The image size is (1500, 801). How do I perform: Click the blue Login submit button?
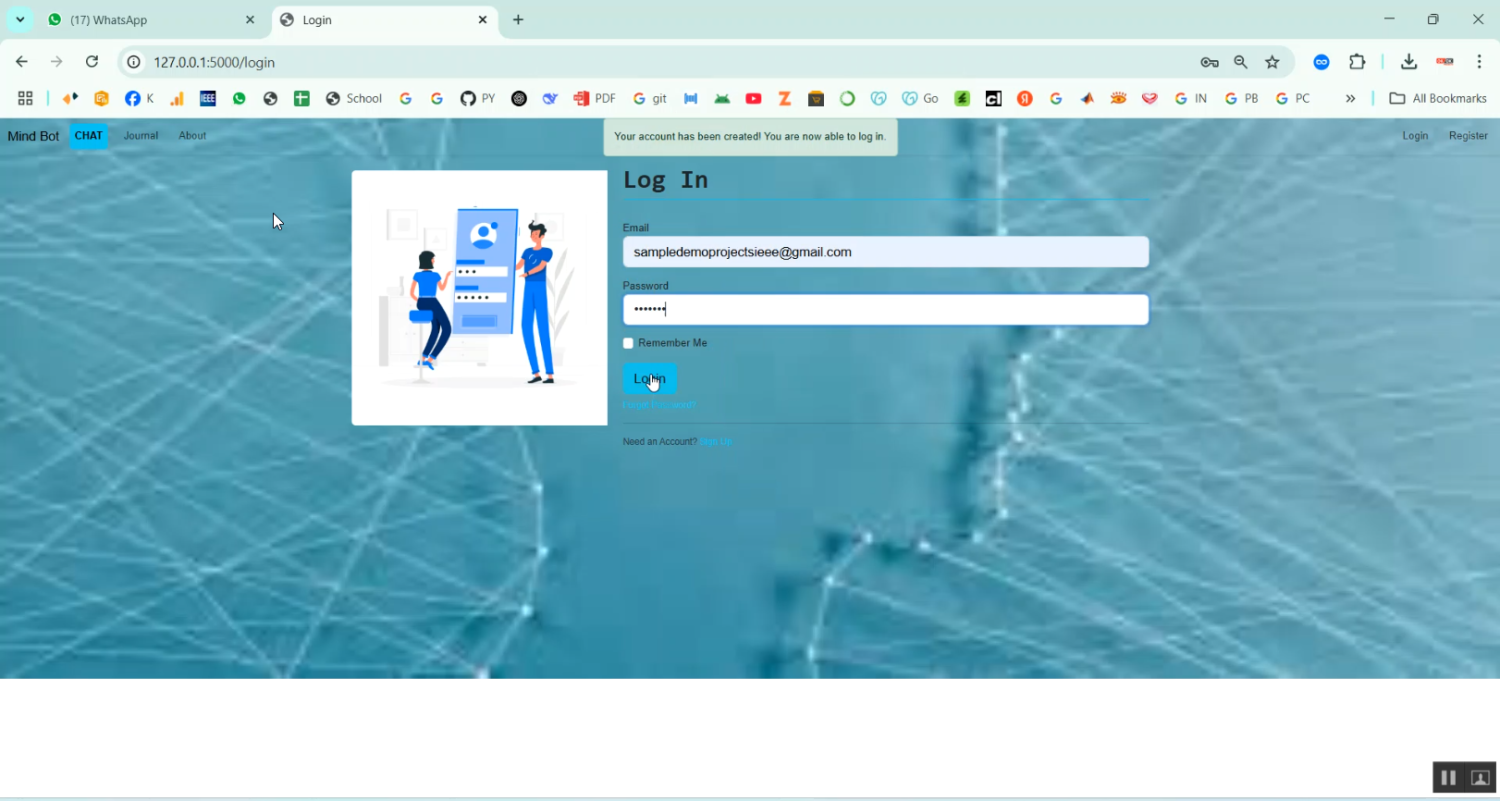point(650,379)
